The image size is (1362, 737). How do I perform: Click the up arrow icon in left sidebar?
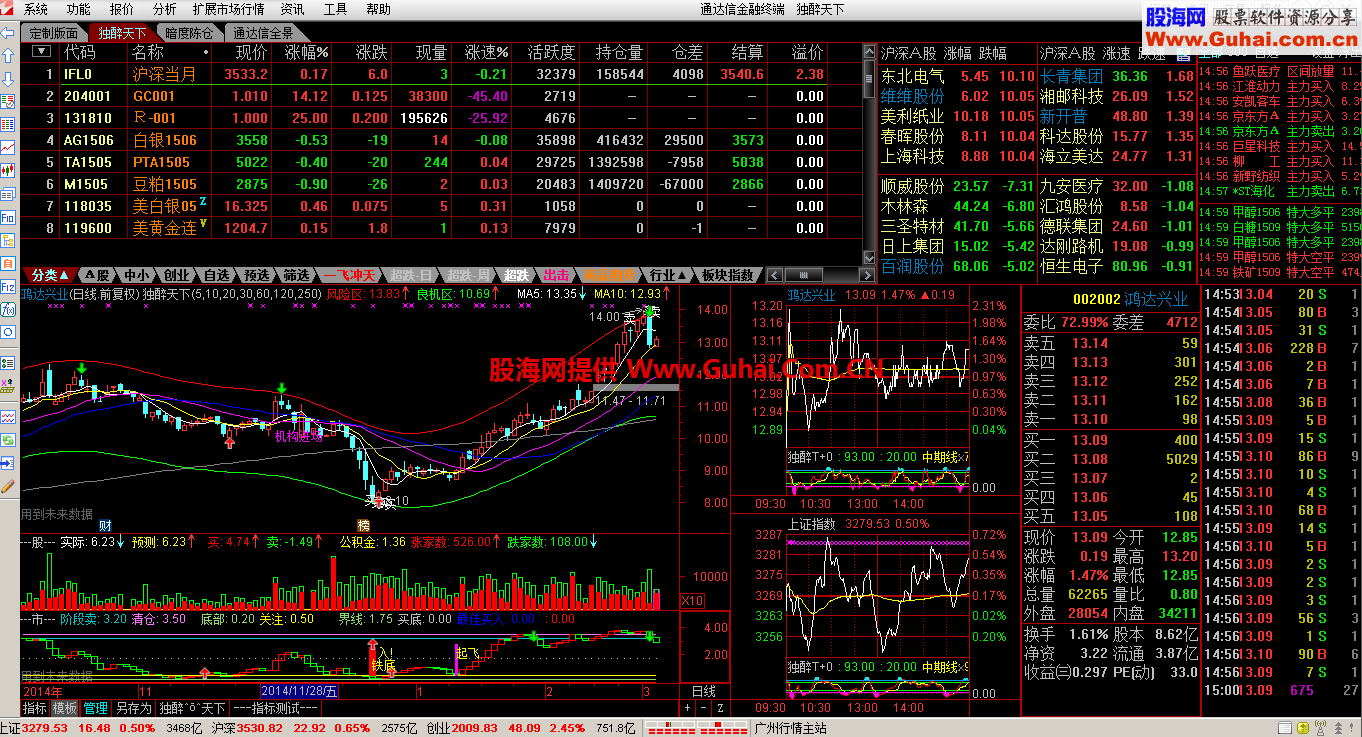8,57
